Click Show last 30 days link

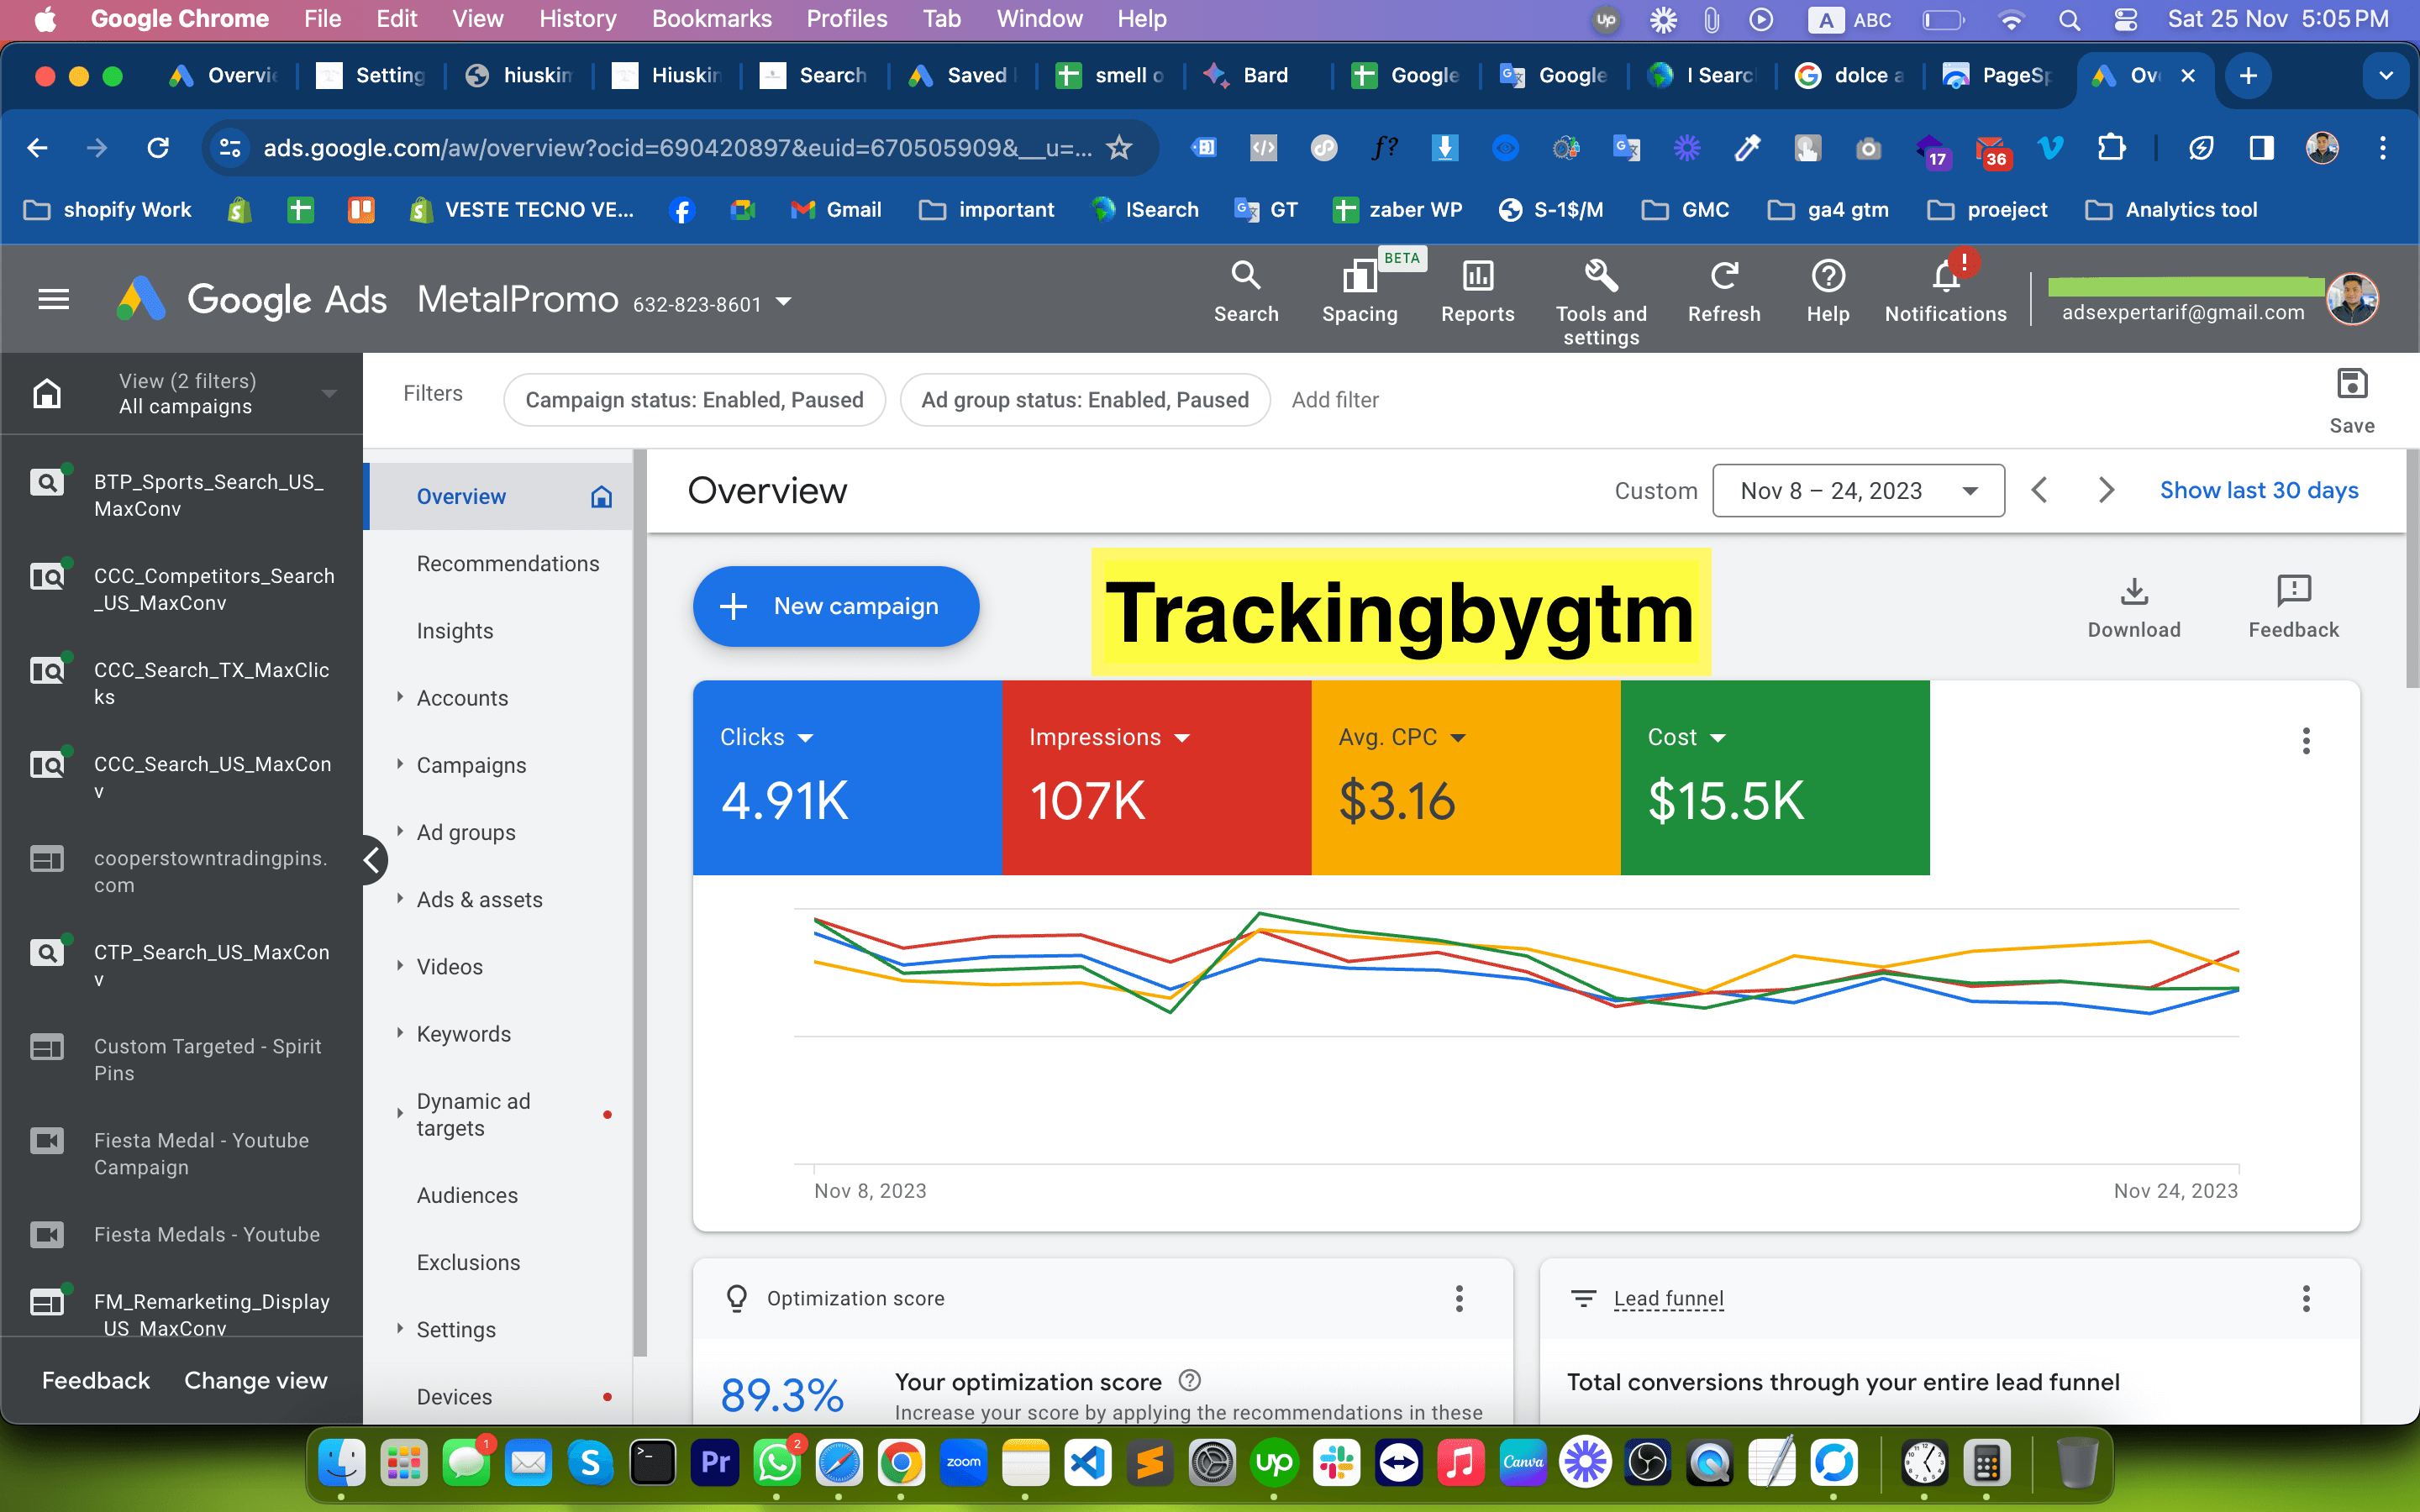tap(2260, 490)
